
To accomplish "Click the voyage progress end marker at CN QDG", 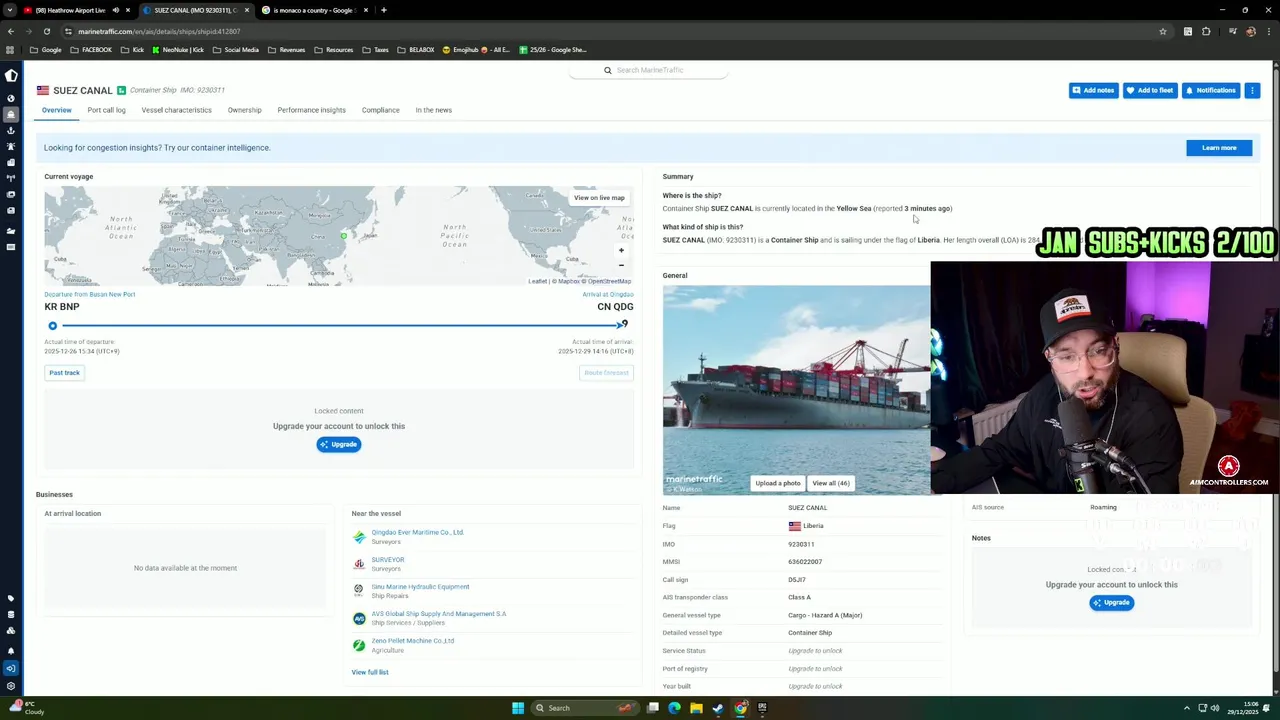I will click(x=623, y=324).
